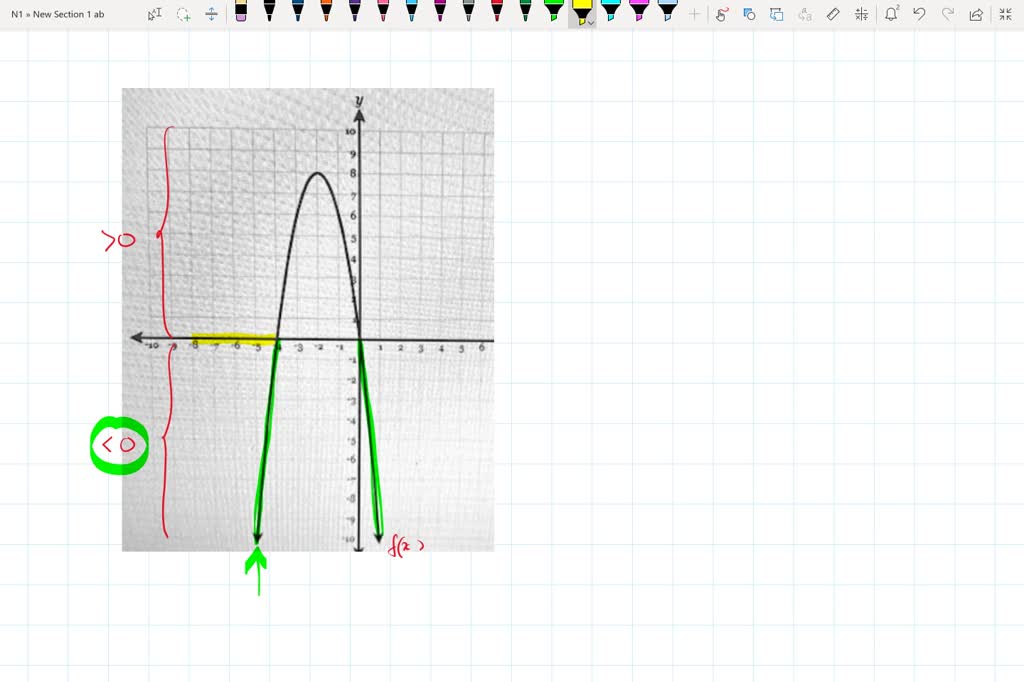Click the Share icon
The image size is (1024, 682).
[977, 14]
